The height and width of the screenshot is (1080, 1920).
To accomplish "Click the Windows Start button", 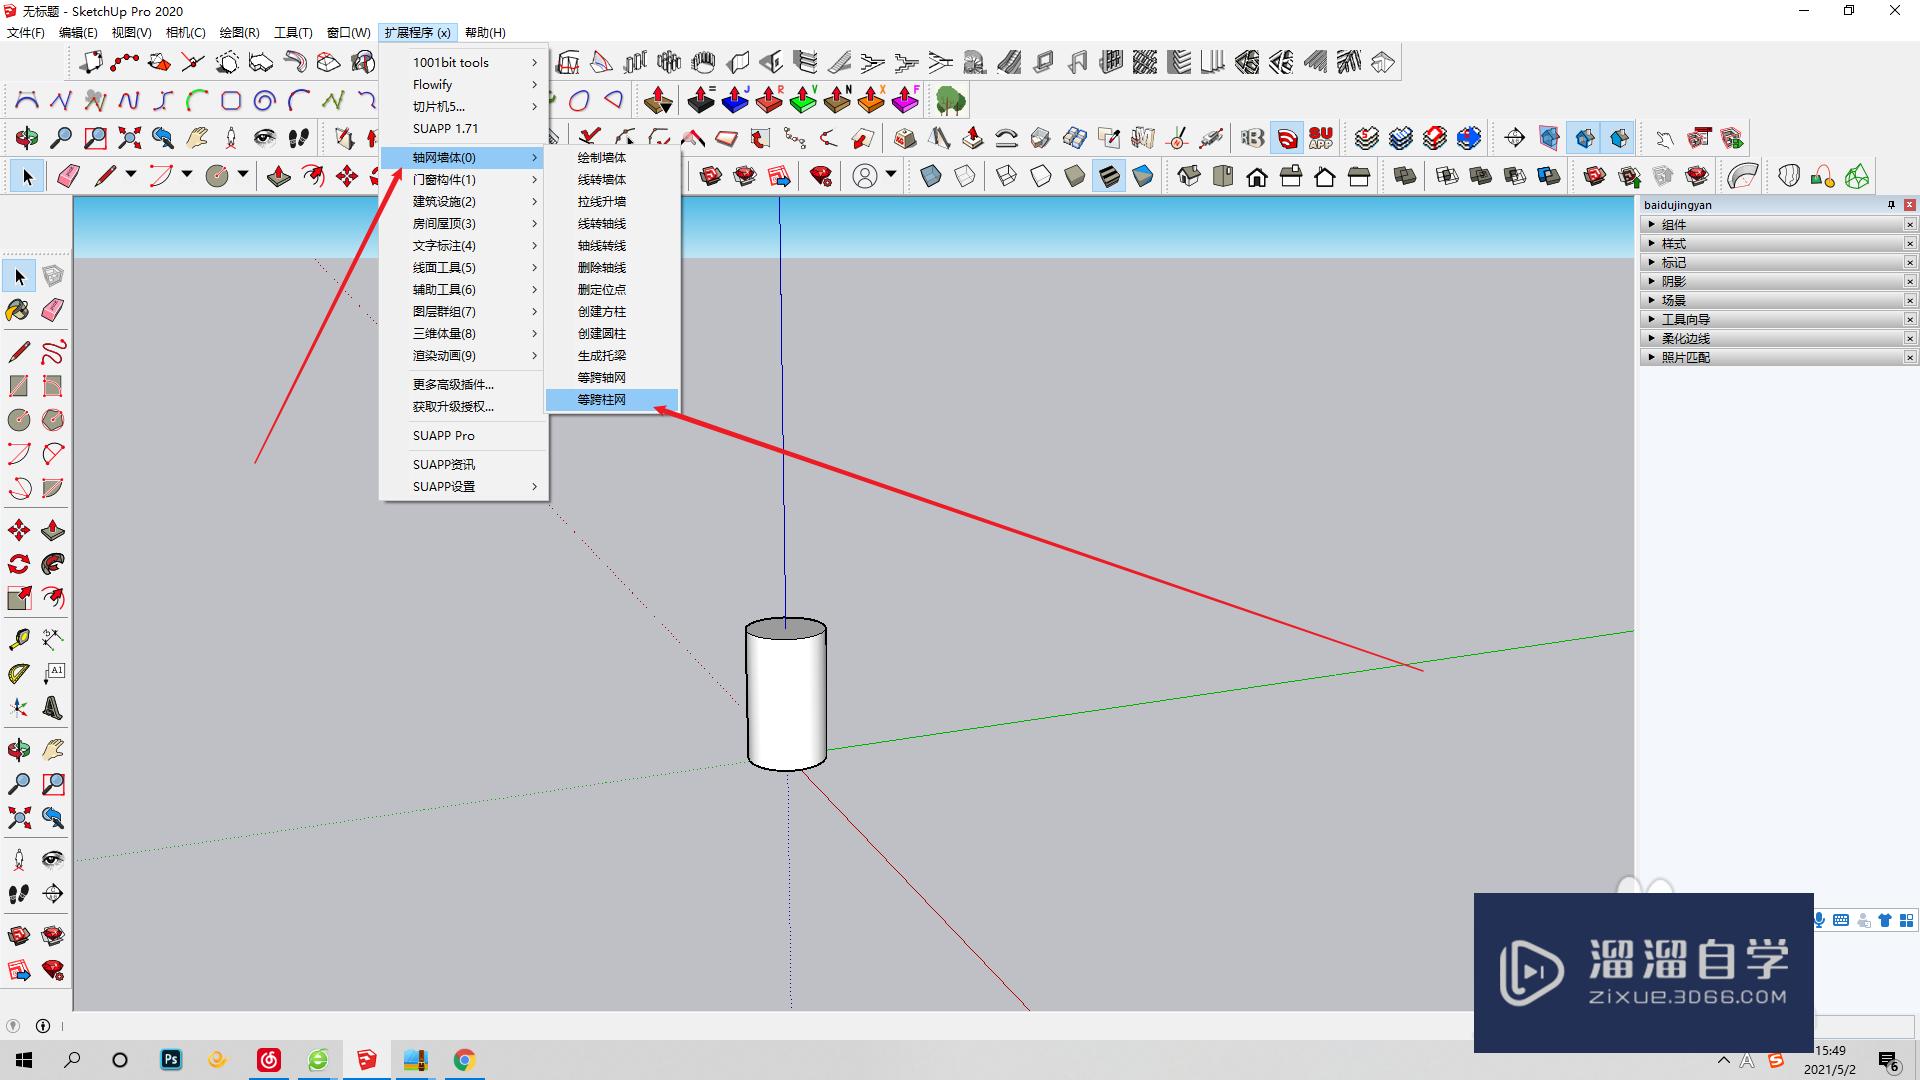I will (x=24, y=1060).
